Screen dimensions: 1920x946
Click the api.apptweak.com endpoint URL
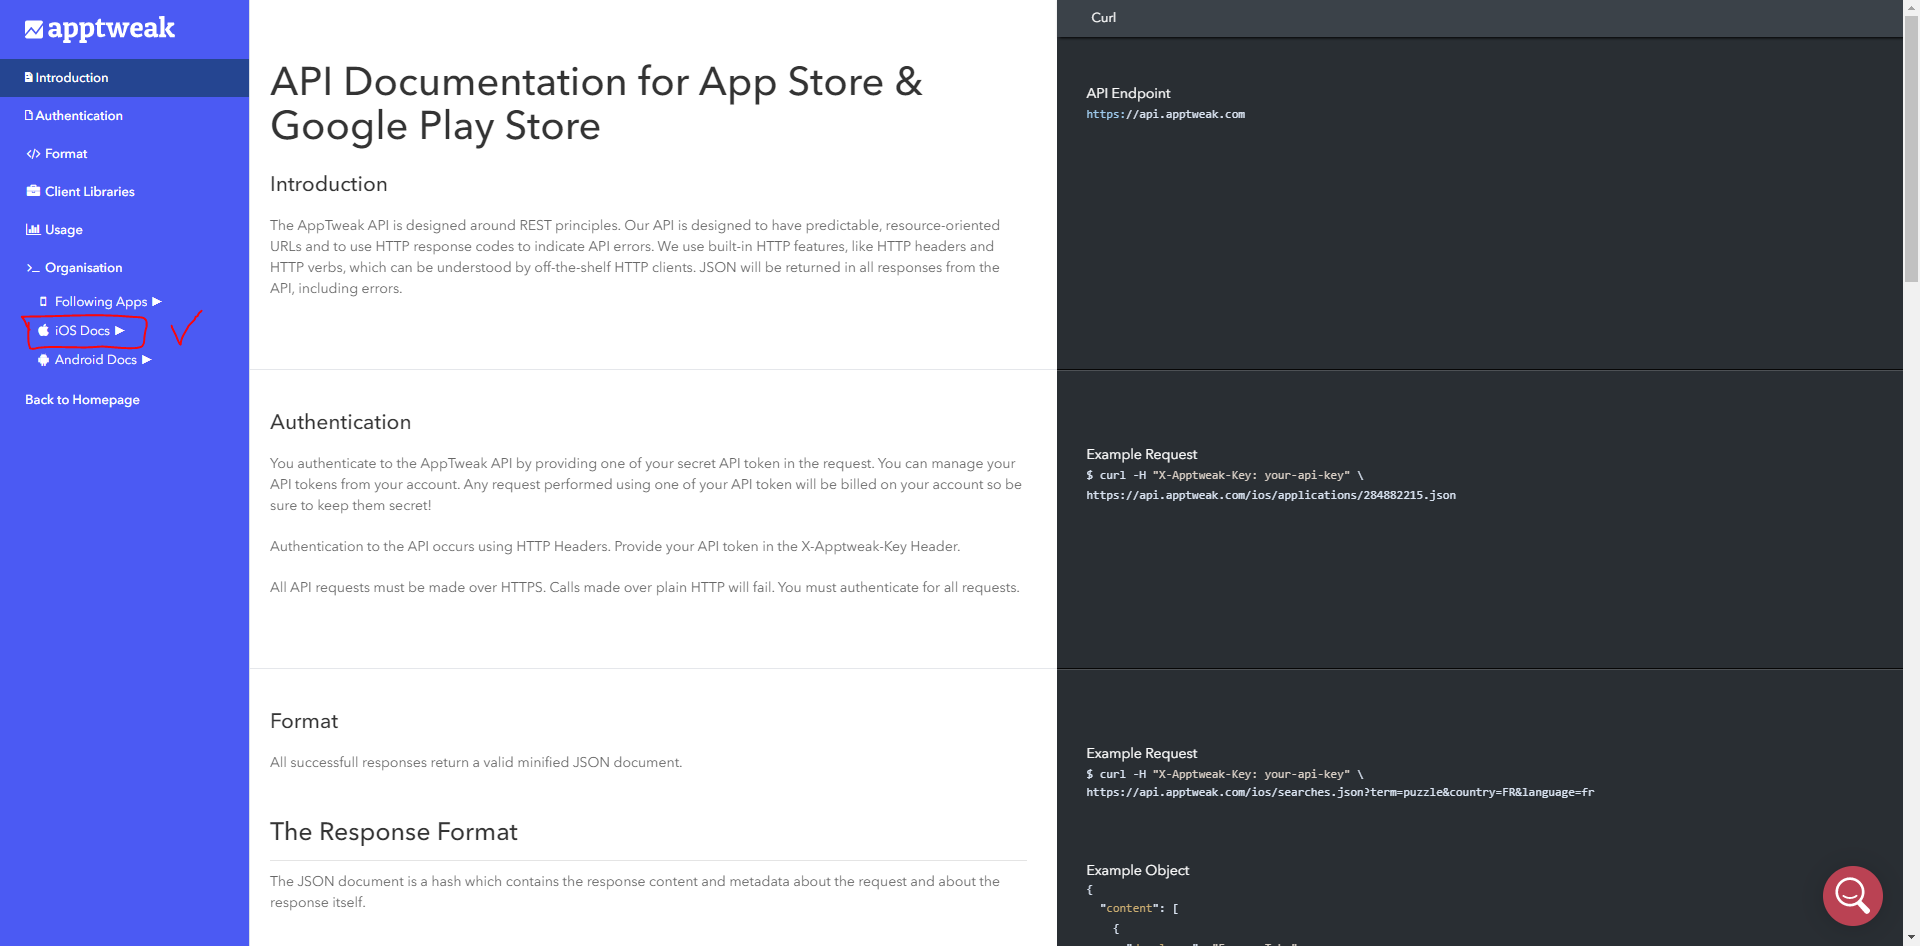click(1166, 114)
